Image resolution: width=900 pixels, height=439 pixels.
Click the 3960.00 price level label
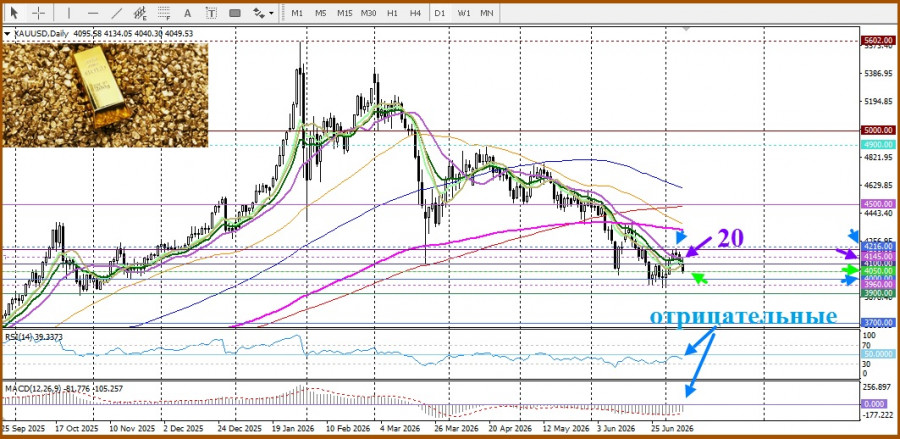pos(878,284)
